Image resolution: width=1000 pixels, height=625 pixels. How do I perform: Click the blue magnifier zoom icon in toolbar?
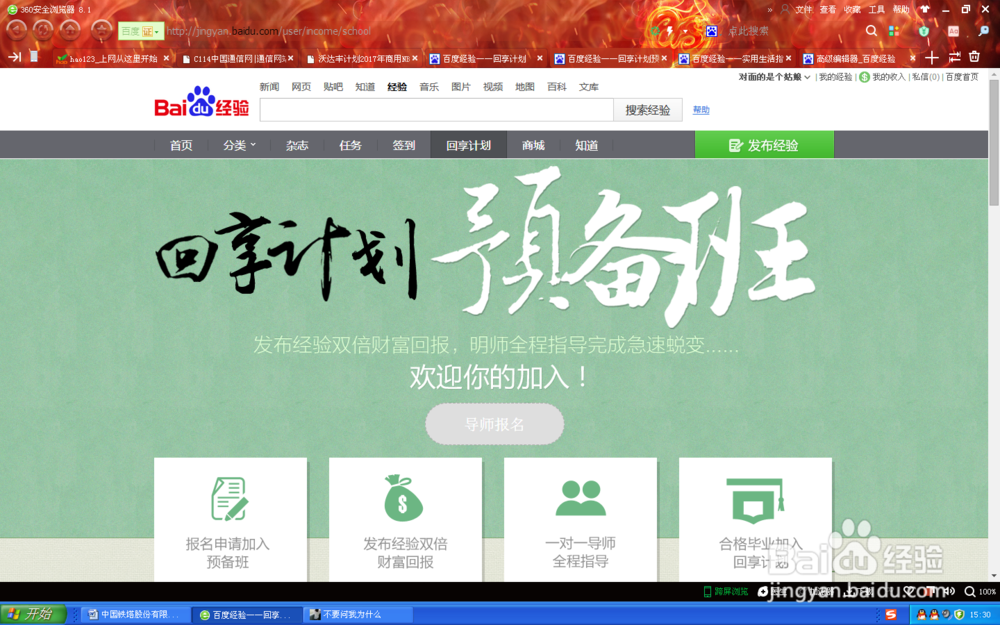coord(983,30)
